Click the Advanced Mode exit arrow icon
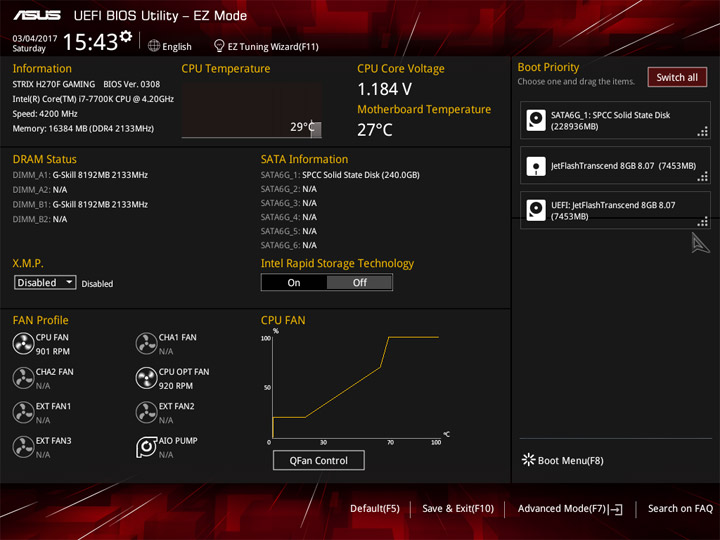This screenshot has width=720, height=540. tap(615, 509)
